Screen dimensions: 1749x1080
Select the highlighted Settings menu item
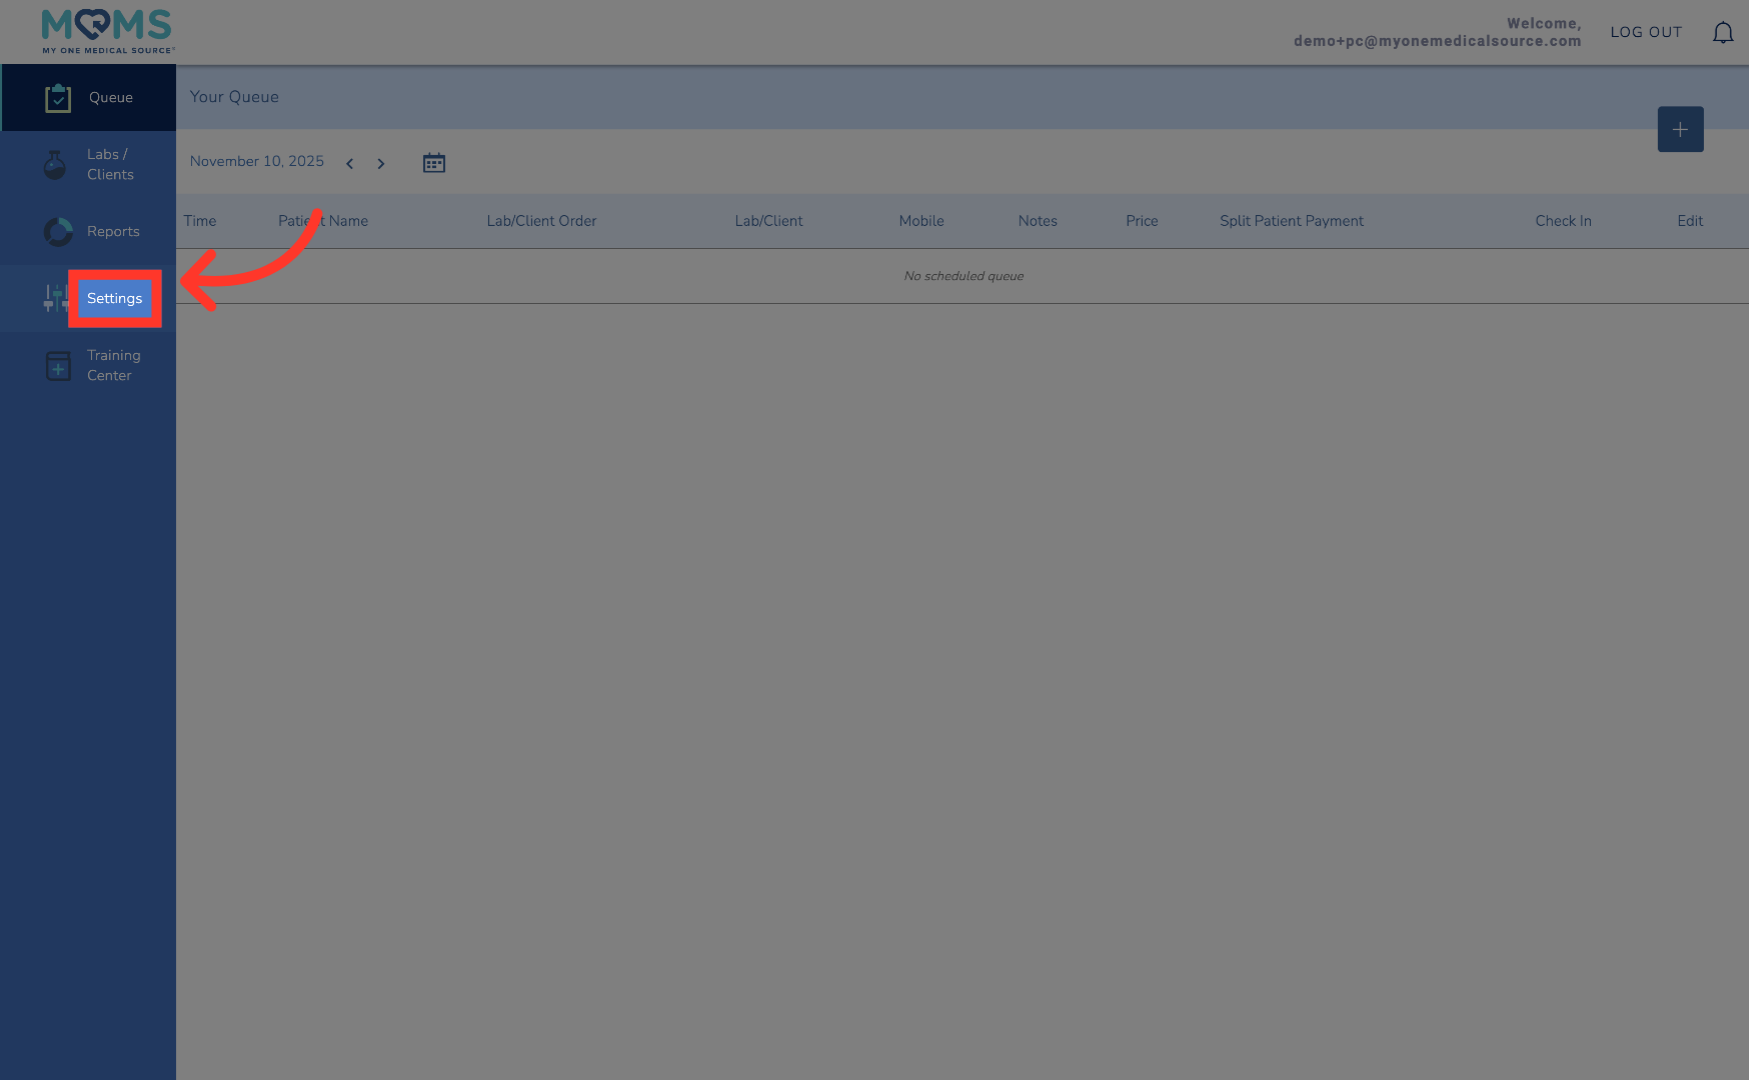(114, 298)
